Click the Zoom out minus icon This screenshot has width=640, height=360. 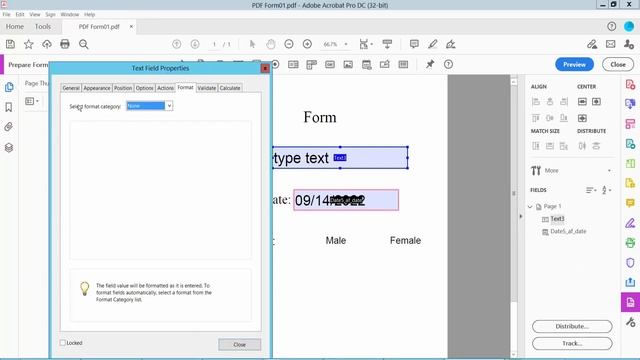[x=289, y=44]
